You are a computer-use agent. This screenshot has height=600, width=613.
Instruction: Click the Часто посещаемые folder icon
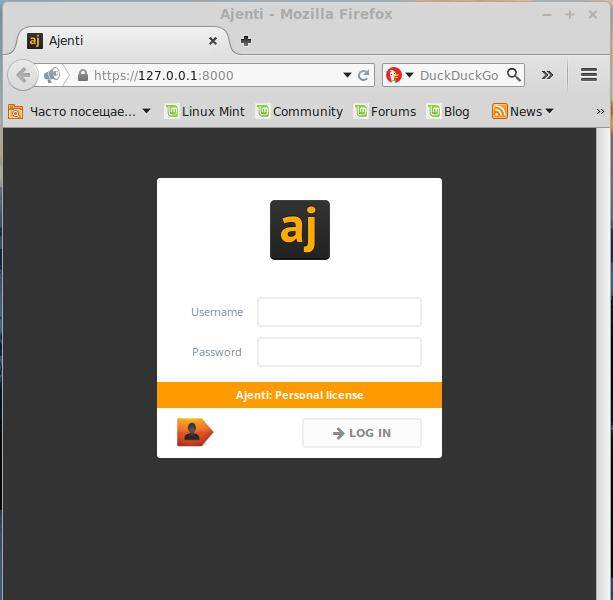pyautogui.click(x=15, y=111)
